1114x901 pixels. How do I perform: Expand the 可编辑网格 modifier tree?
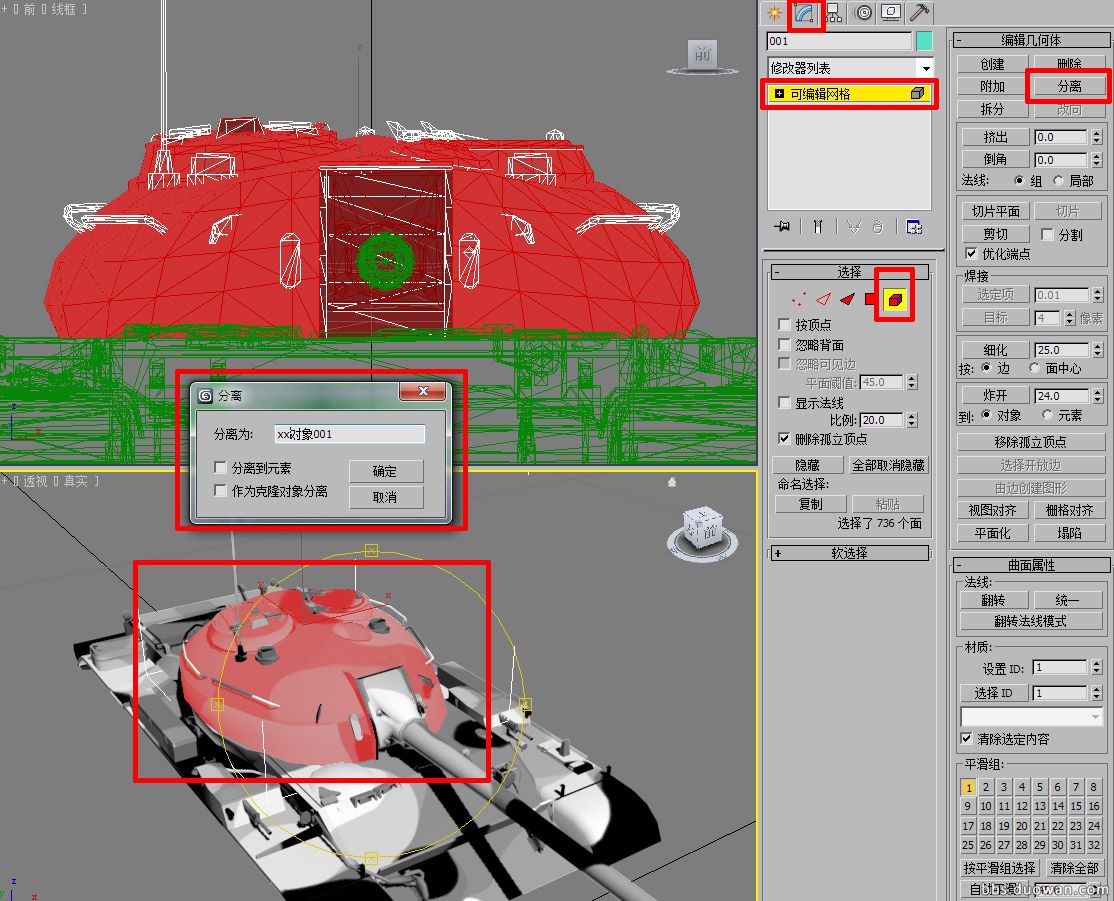[780, 93]
